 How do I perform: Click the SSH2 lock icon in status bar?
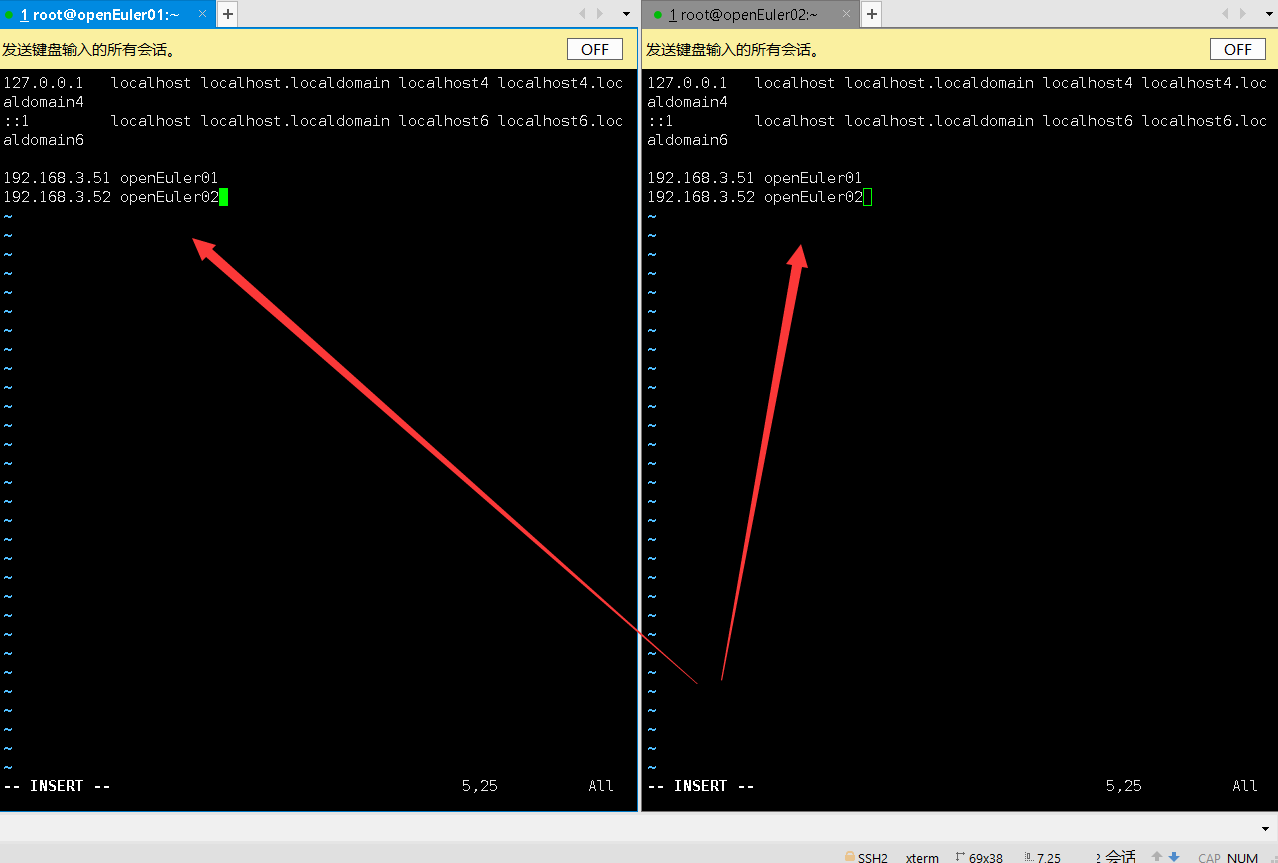coord(849,858)
